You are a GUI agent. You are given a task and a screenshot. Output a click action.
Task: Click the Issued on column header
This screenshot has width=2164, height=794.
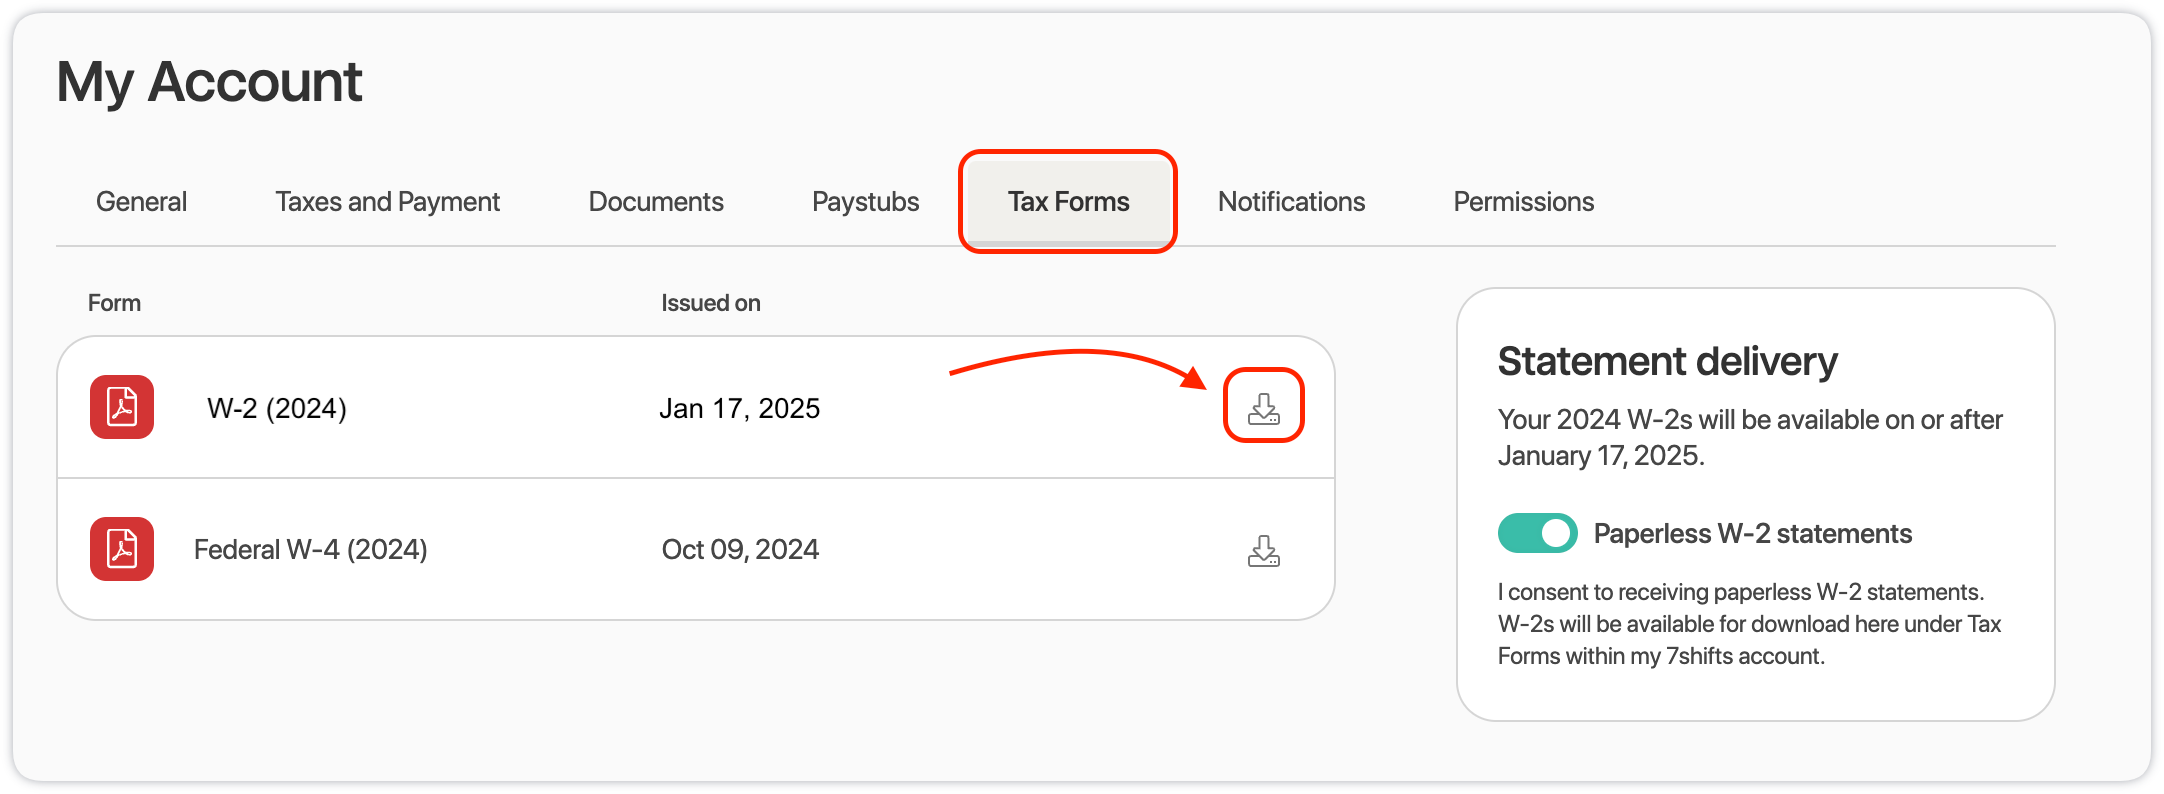(x=711, y=303)
